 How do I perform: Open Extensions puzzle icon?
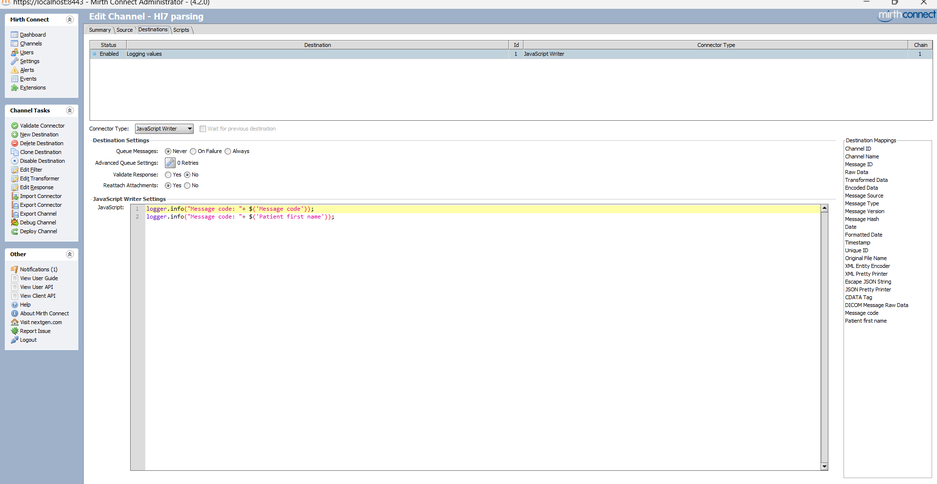point(15,88)
